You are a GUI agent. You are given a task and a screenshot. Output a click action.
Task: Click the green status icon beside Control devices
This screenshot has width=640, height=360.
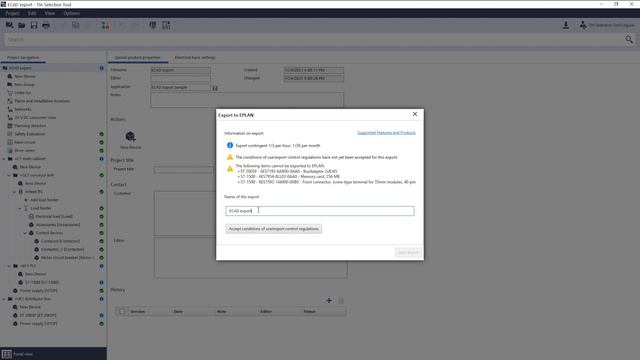click(x=101, y=233)
